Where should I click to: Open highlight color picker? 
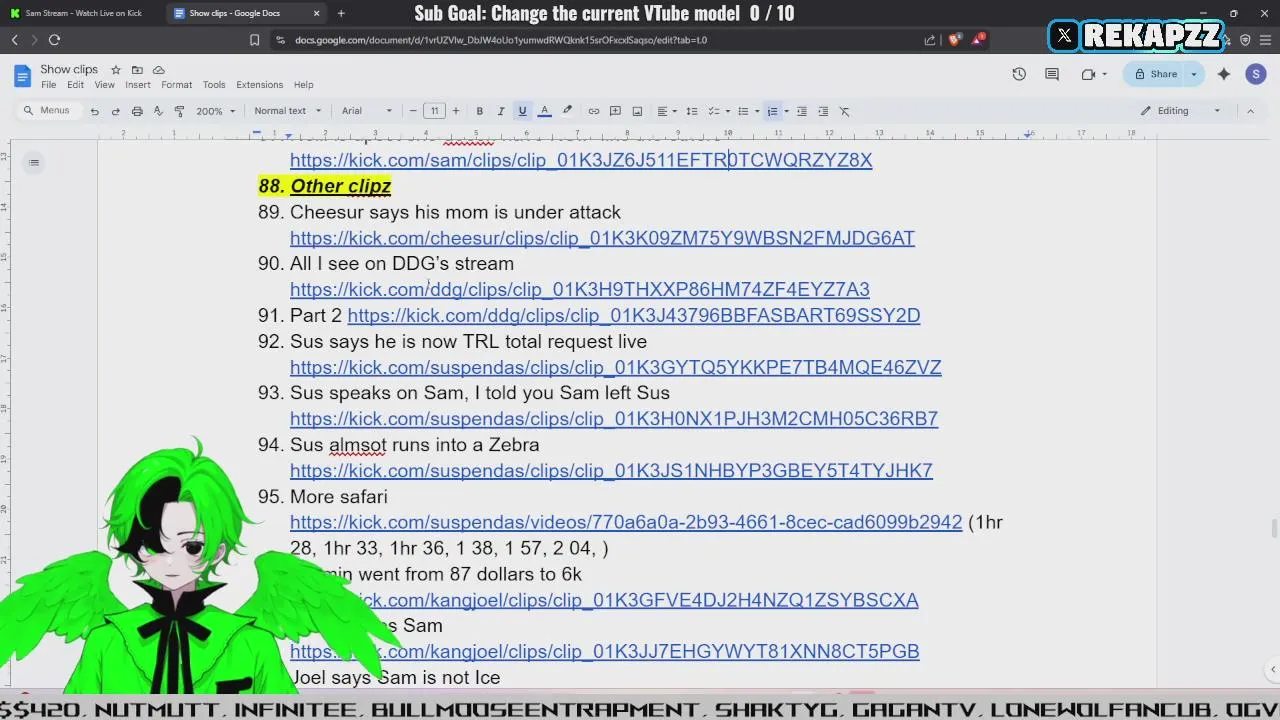point(567,111)
